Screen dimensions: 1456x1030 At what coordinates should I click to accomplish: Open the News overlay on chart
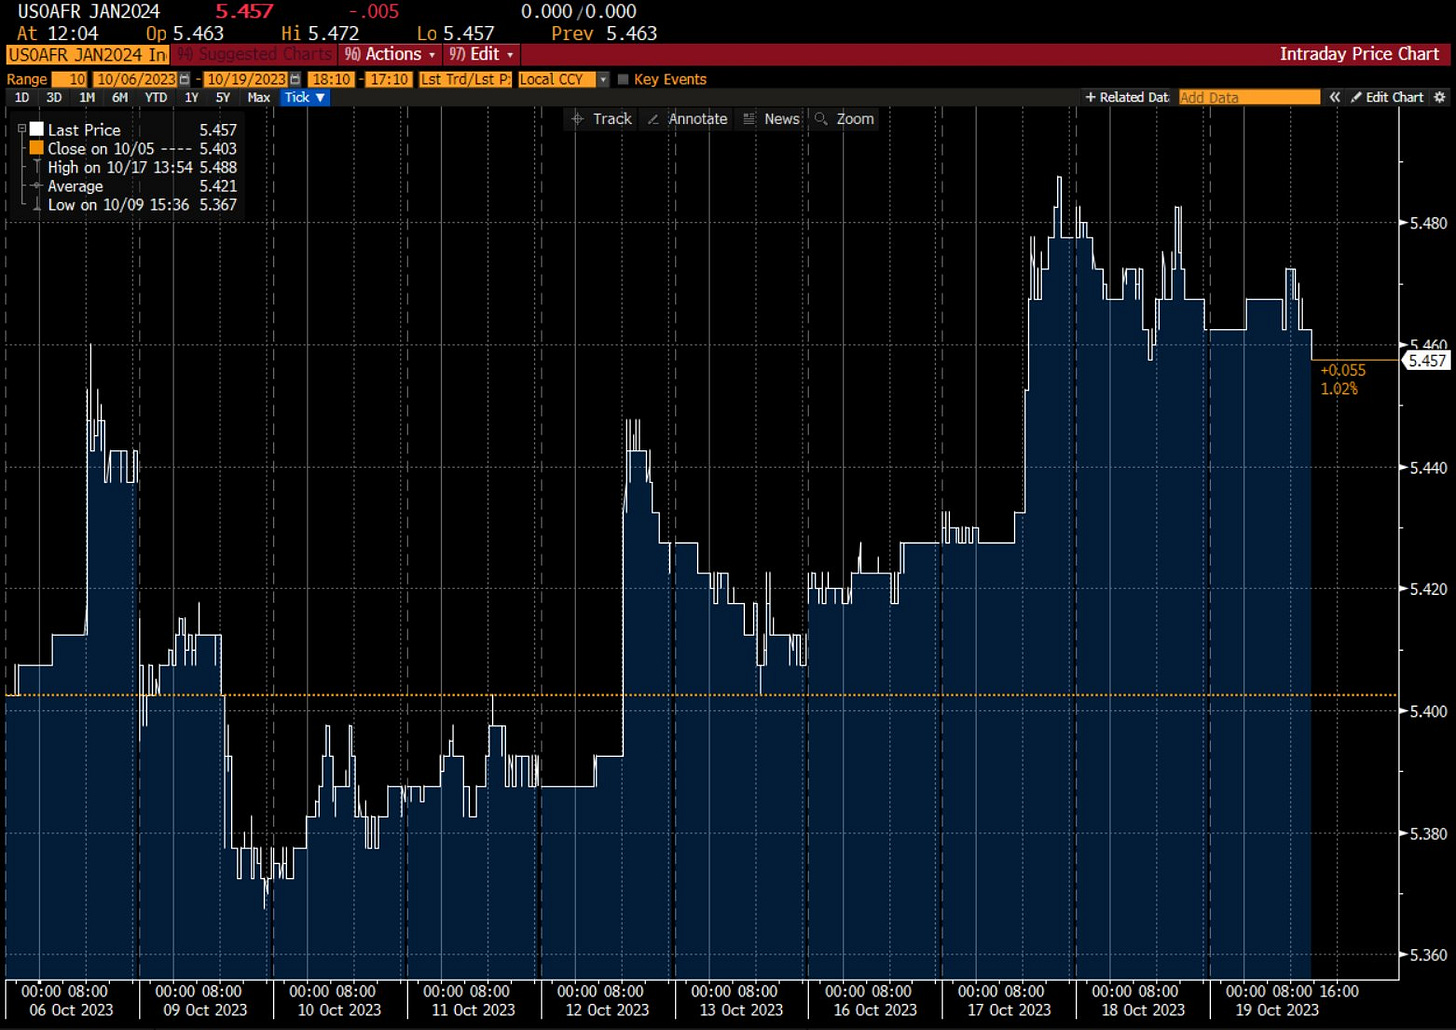point(770,119)
